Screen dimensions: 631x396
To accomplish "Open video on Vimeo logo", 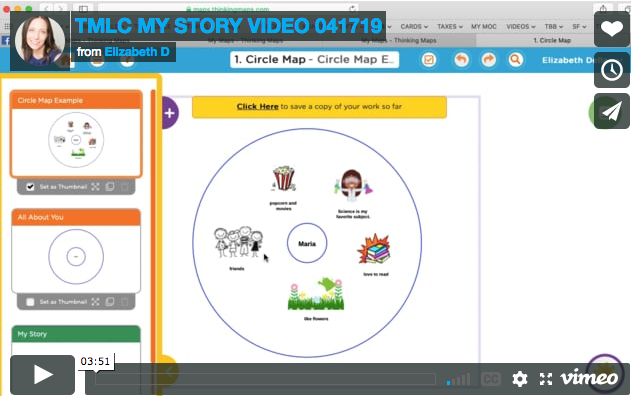I will 589,377.
